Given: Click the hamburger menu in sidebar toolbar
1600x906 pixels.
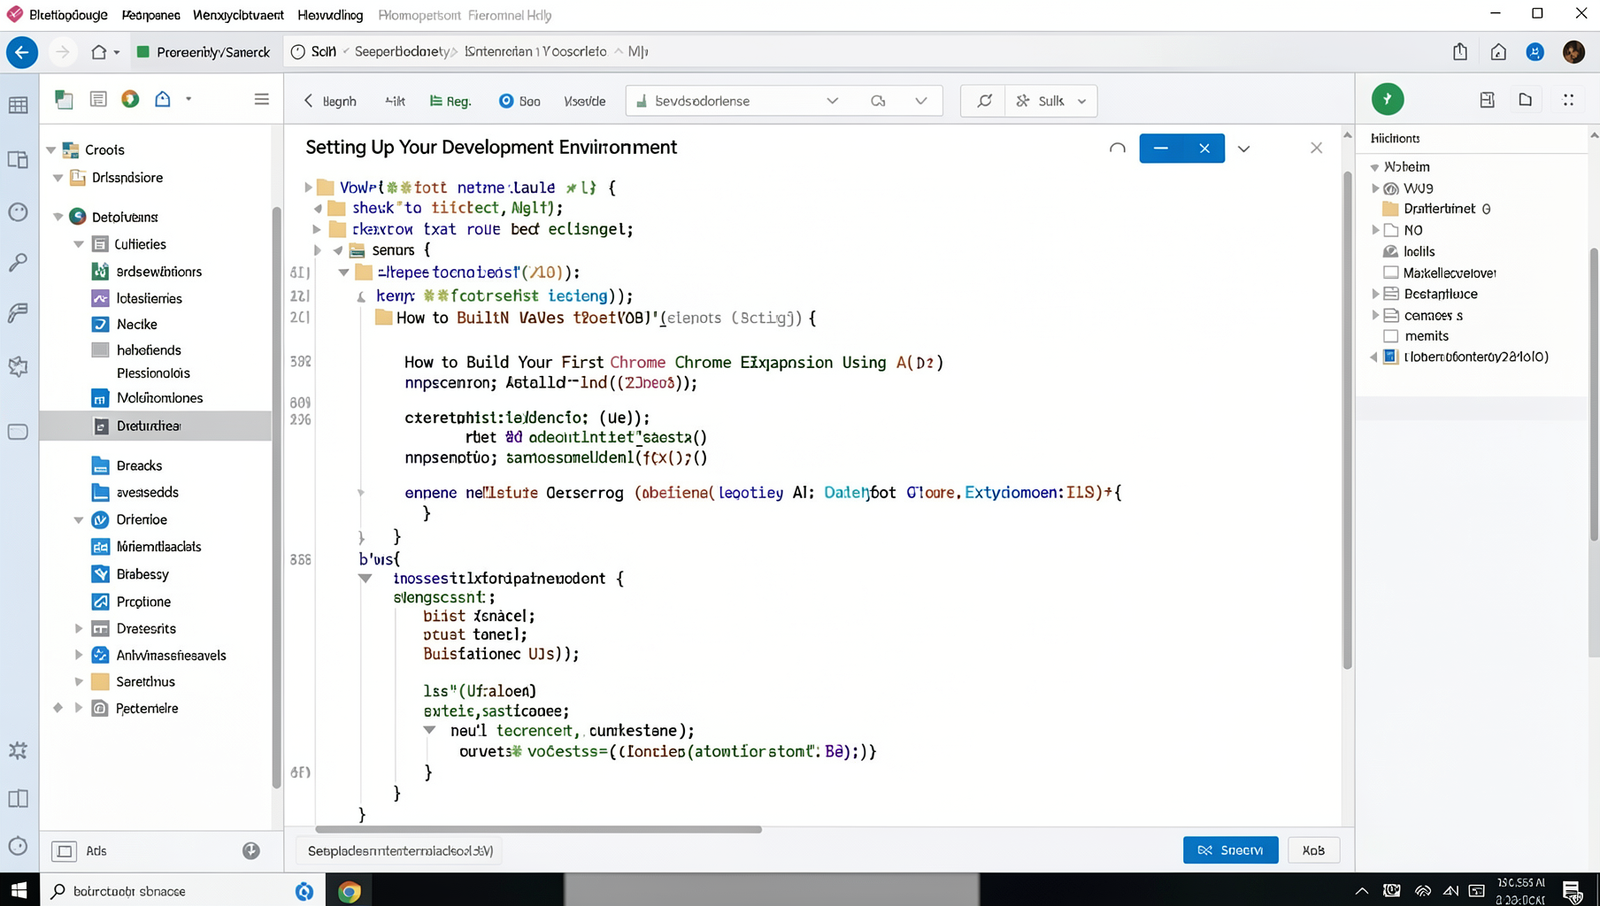Looking at the screenshot, I should (x=262, y=99).
